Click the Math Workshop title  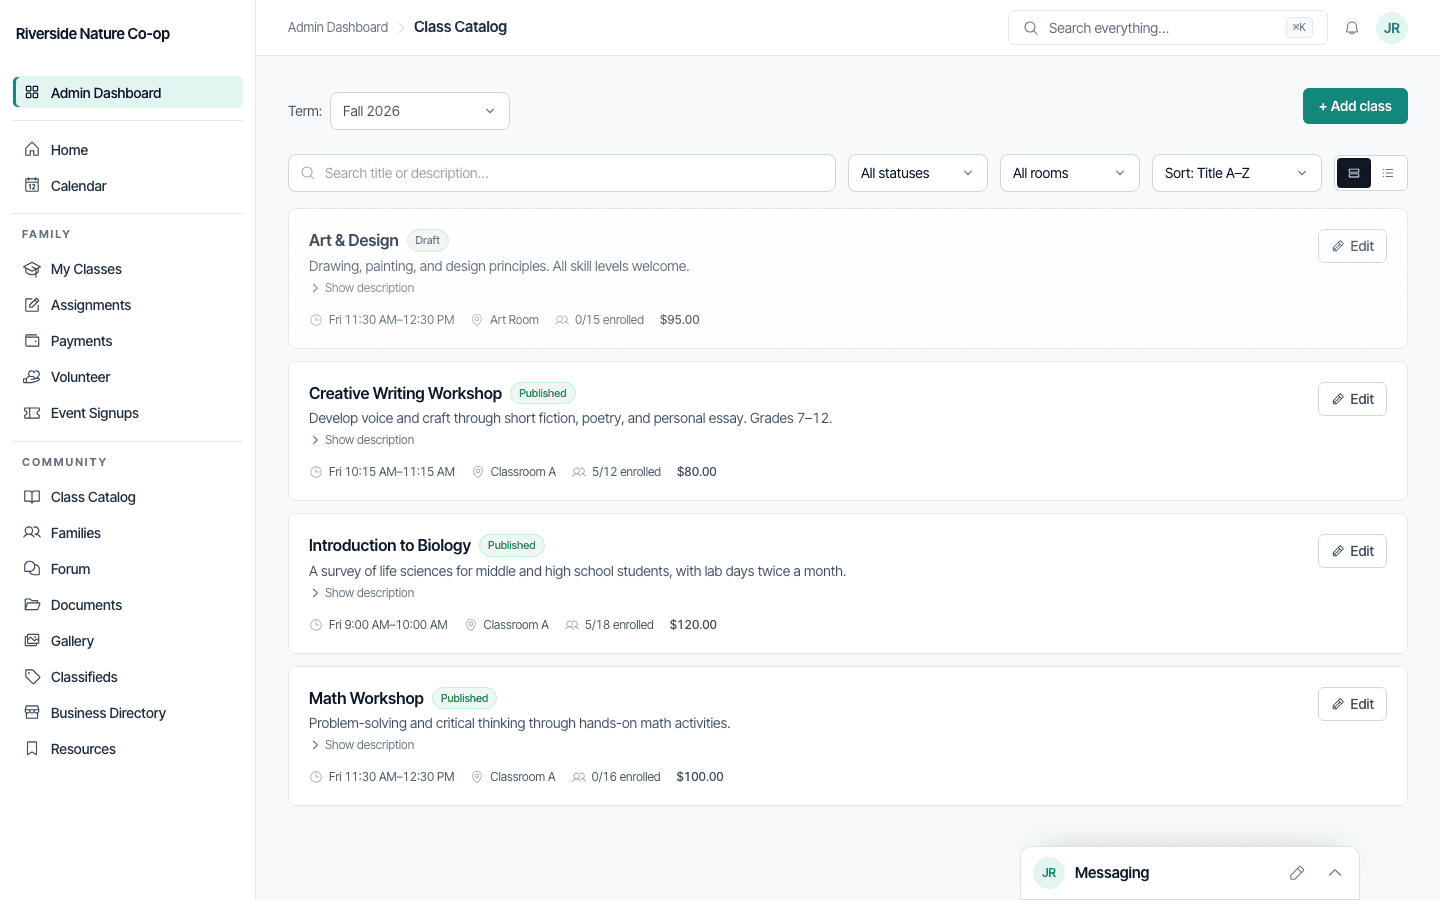coord(366,698)
